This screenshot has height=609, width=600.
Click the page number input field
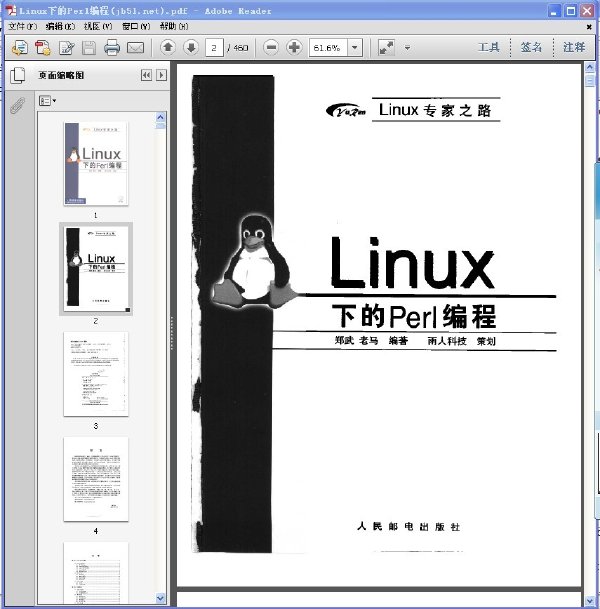(x=214, y=48)
